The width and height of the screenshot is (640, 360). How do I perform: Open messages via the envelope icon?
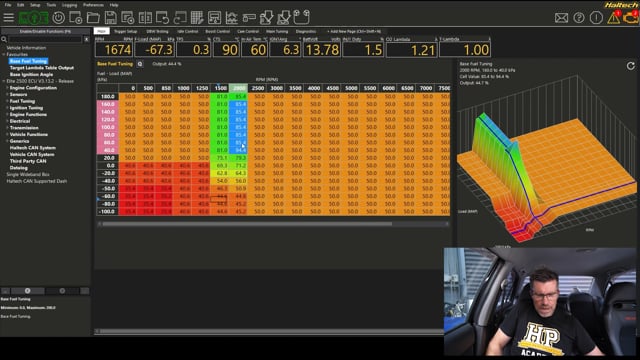[x=561, y=18]
